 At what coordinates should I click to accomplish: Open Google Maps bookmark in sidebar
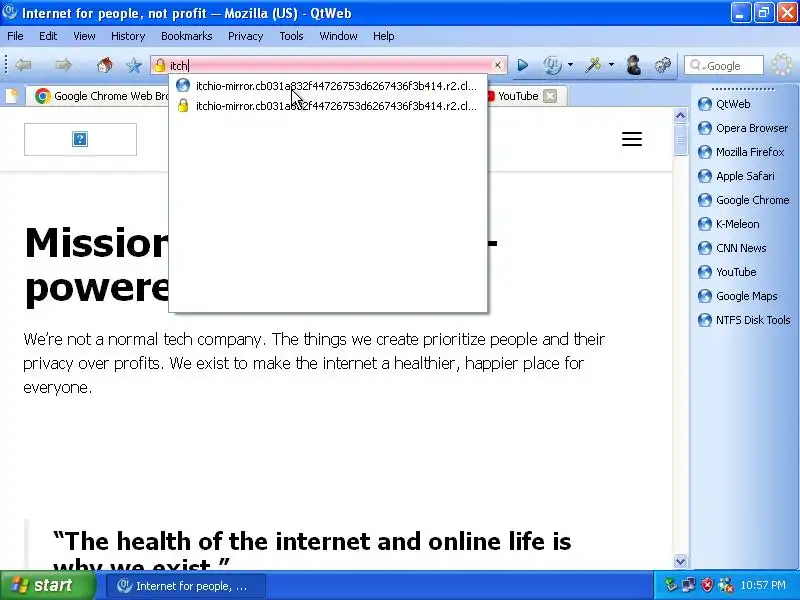[x=738, y=296]
